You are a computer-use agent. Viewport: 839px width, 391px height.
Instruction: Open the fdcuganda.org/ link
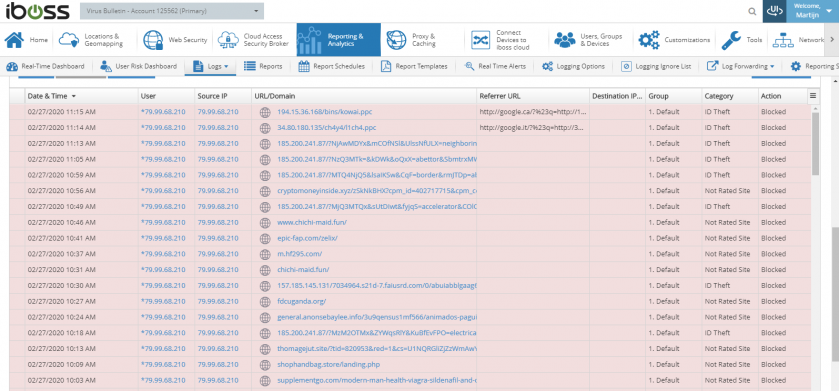[301, 301]
